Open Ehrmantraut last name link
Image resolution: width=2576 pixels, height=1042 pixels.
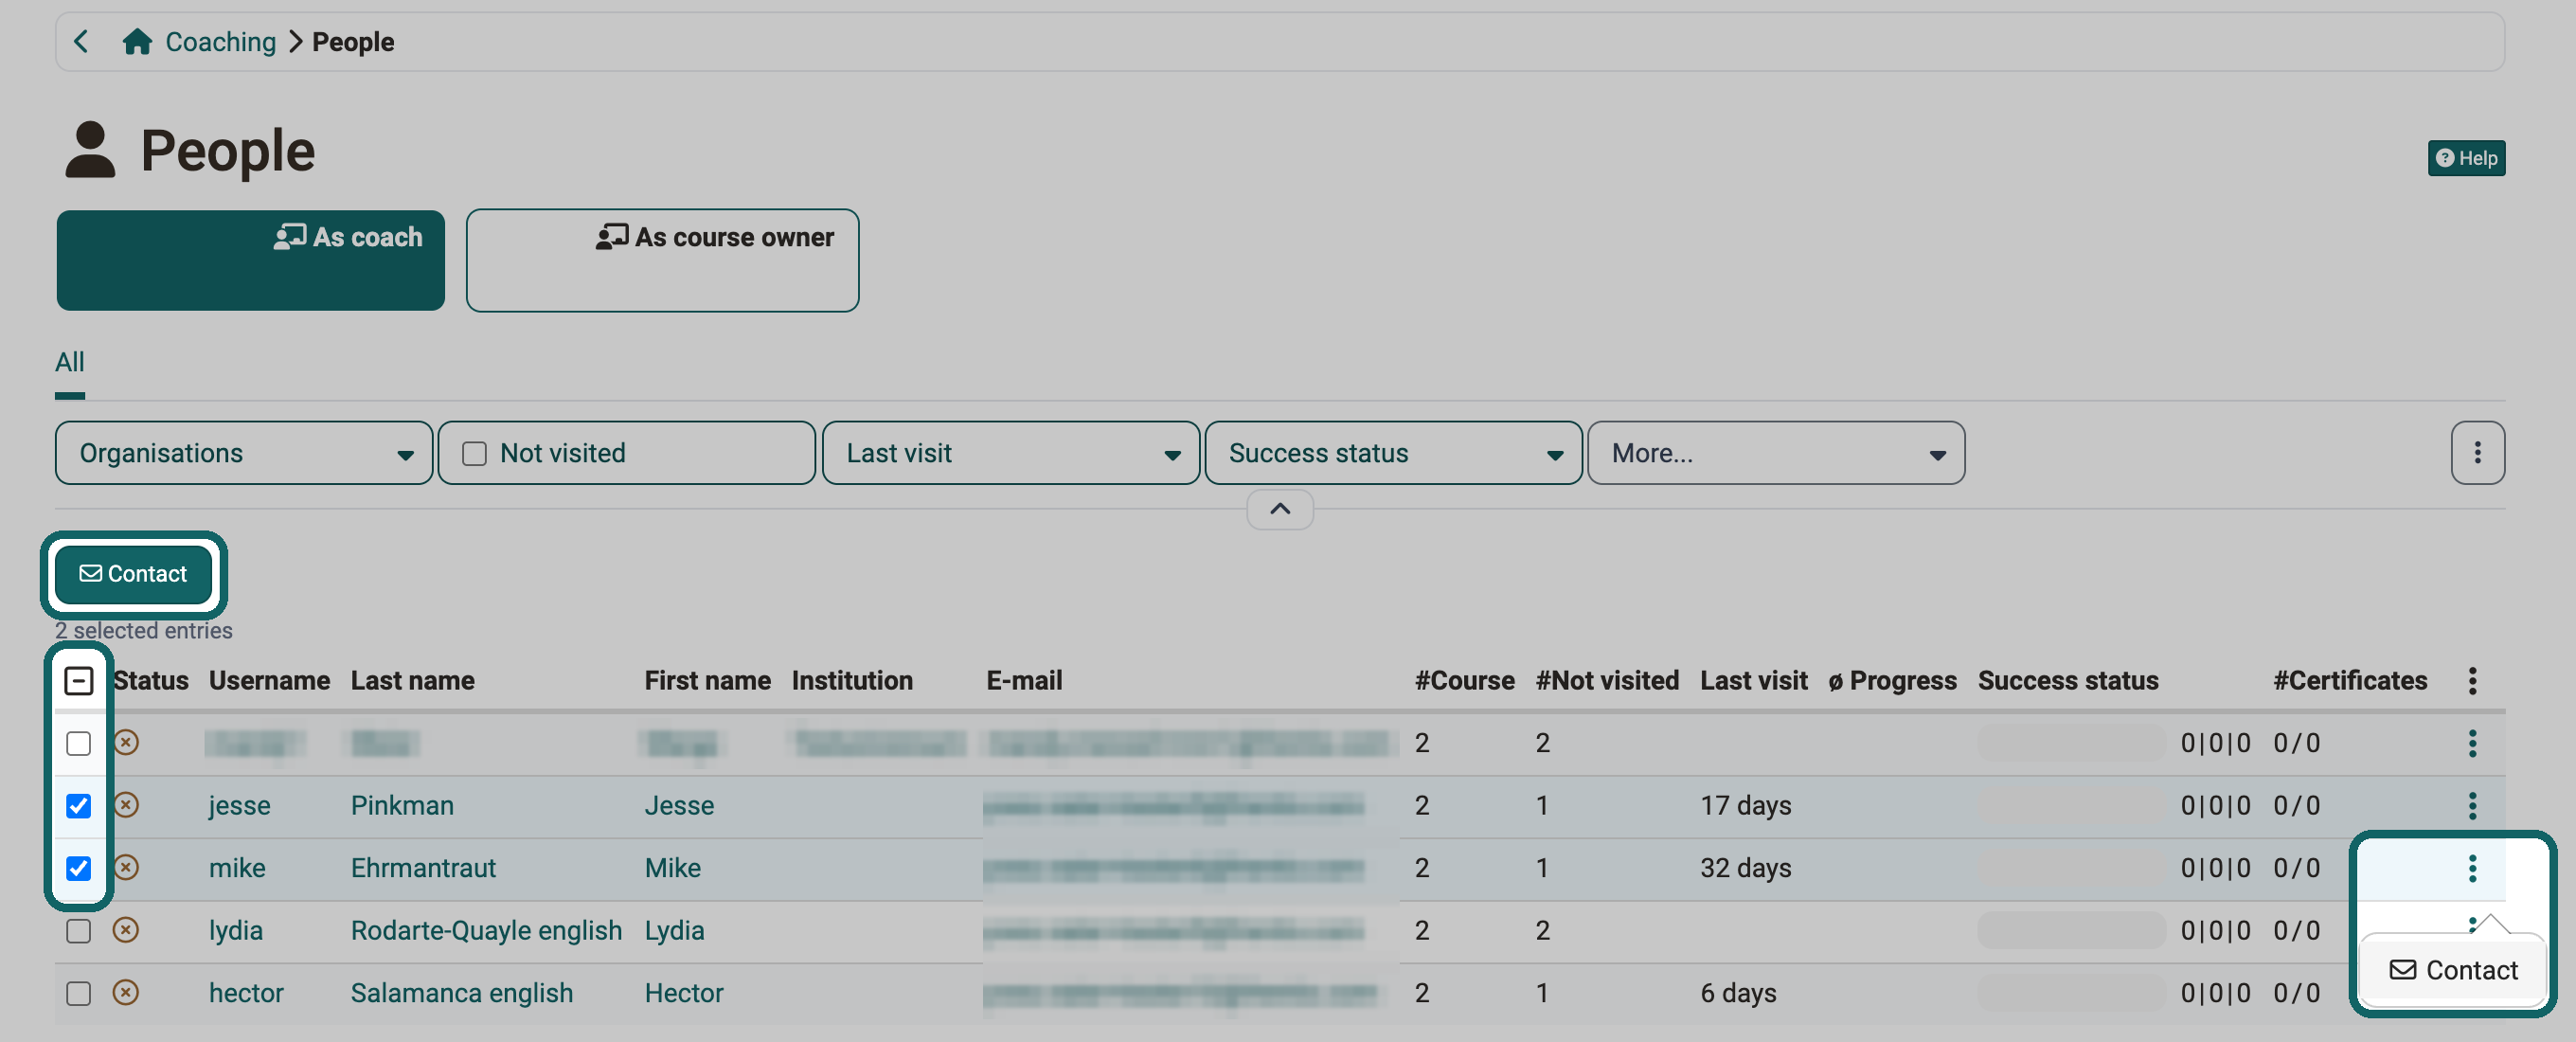423,868
